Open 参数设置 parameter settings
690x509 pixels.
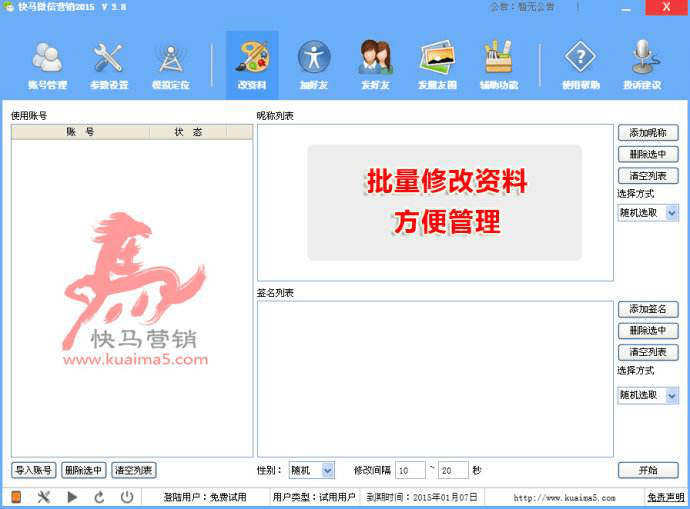click(x=109, y=65)
